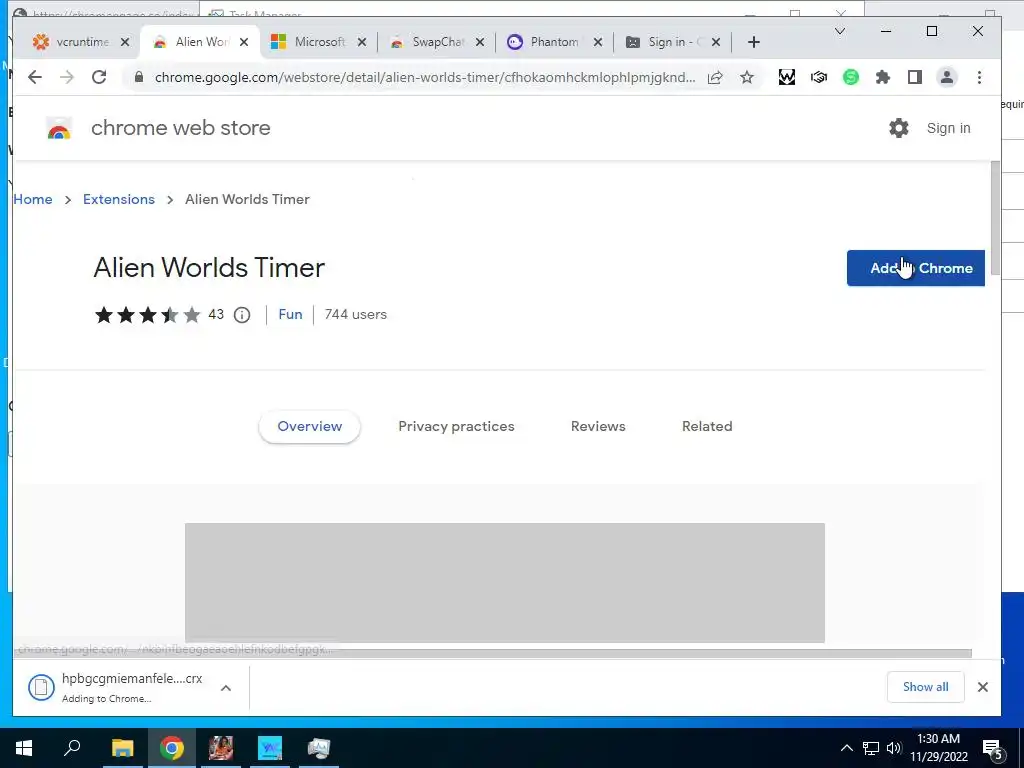The image size is (1024, 768).
Task: Open a new tab with the plus button
Action: [x=754, y=42]
